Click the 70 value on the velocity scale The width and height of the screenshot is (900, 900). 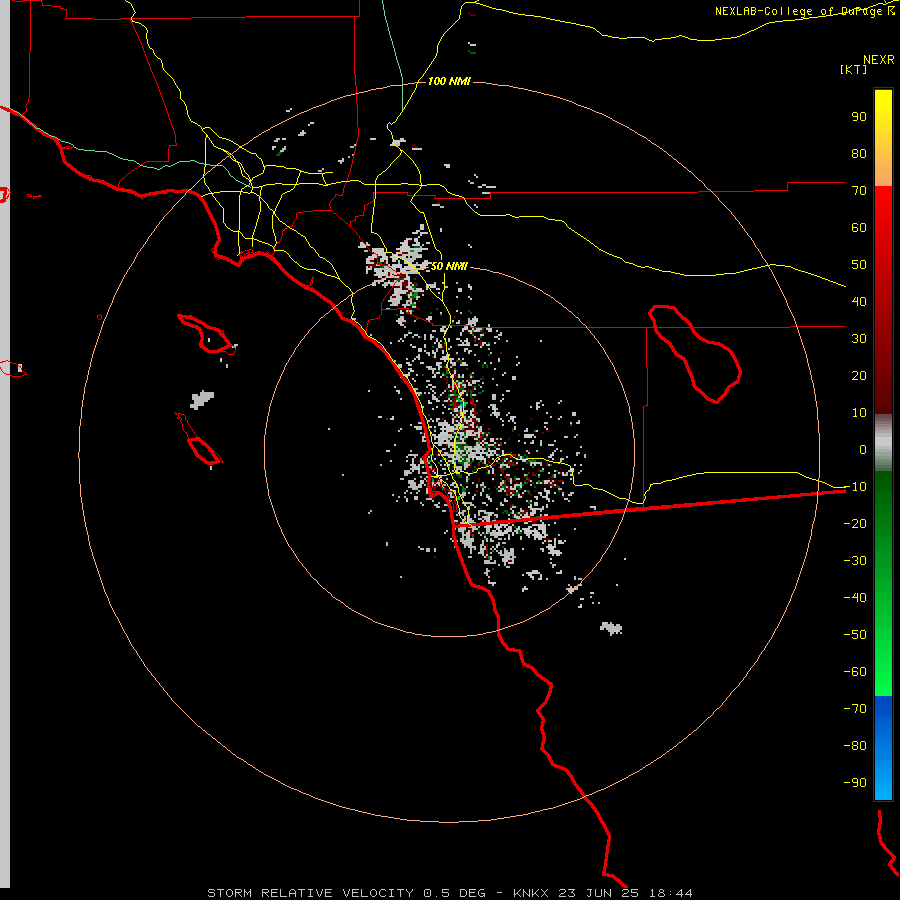click(859, 191)
